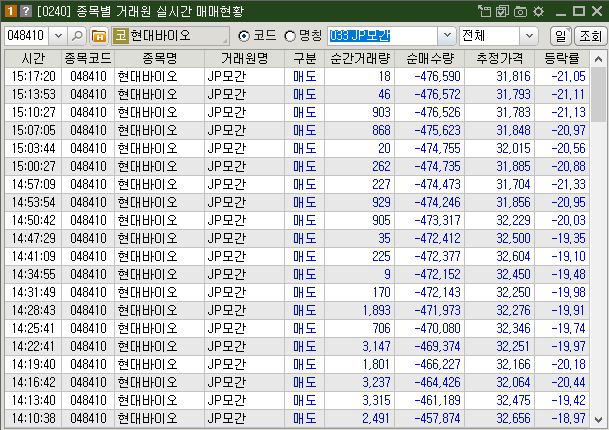Click the stock code input field 048410

tap(26, 36)
